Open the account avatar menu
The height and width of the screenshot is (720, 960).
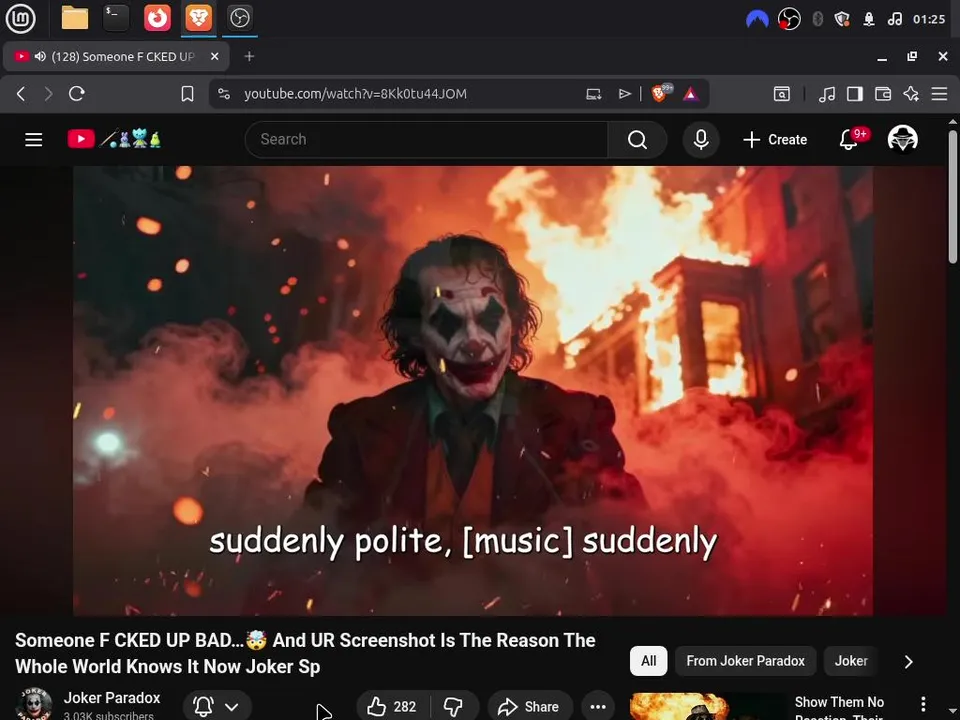pos(902,139)
